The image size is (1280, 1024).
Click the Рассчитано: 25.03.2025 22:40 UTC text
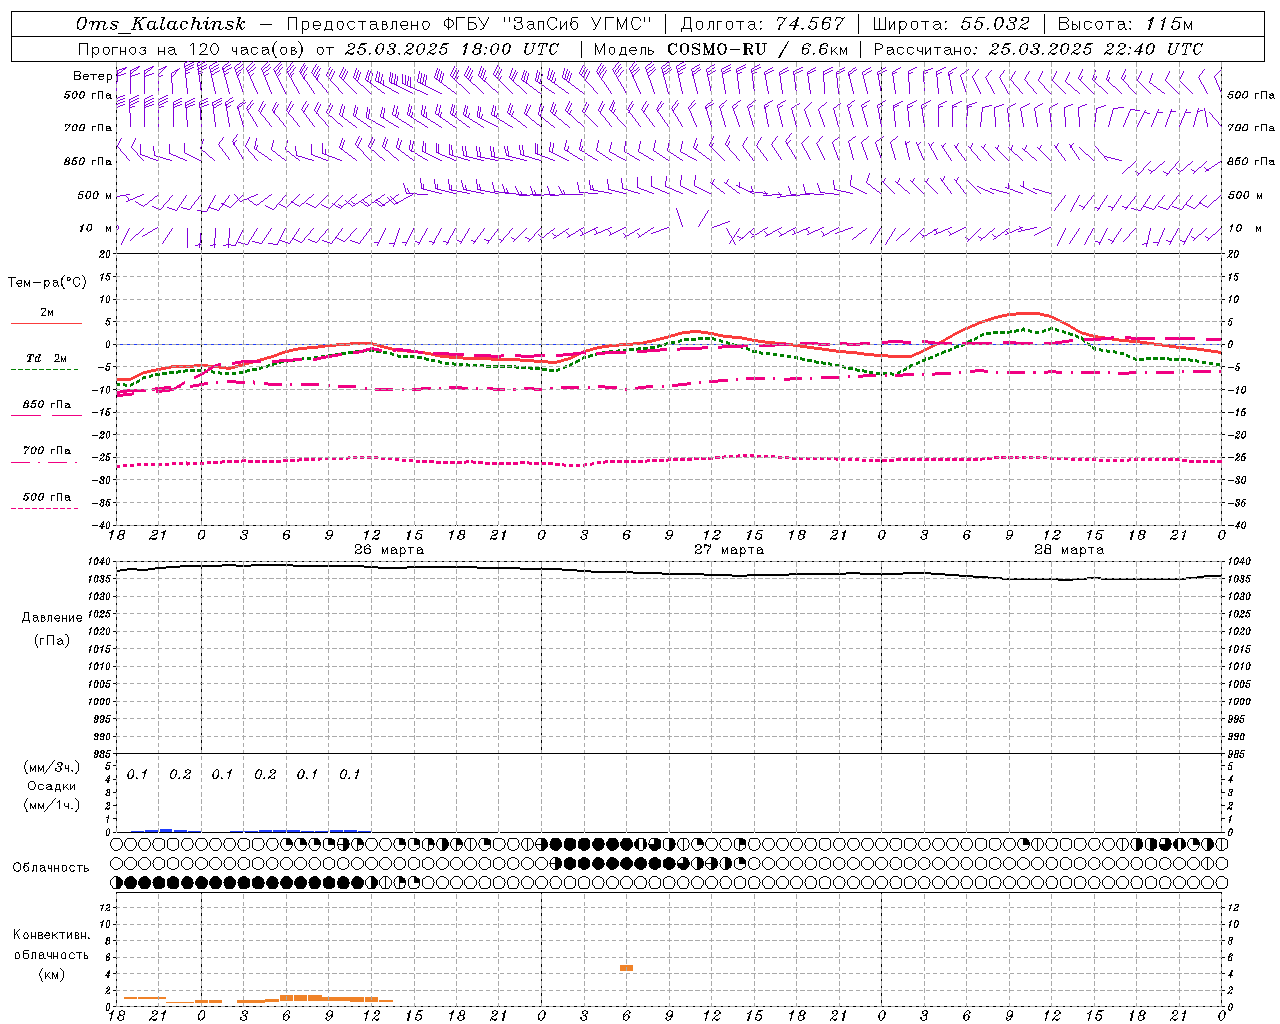(x=1038, y=49)
